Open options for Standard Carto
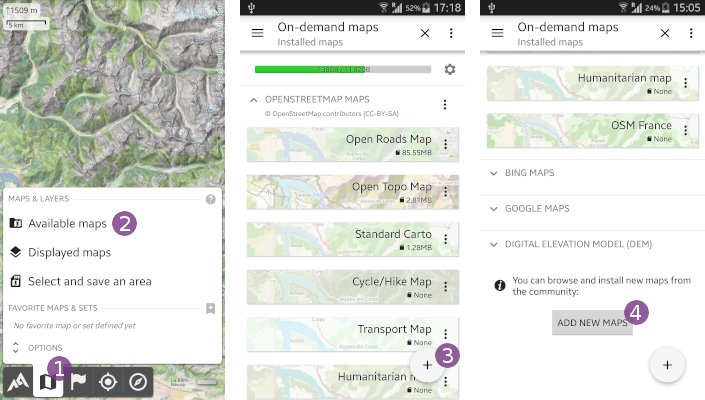 coord(446,239)
